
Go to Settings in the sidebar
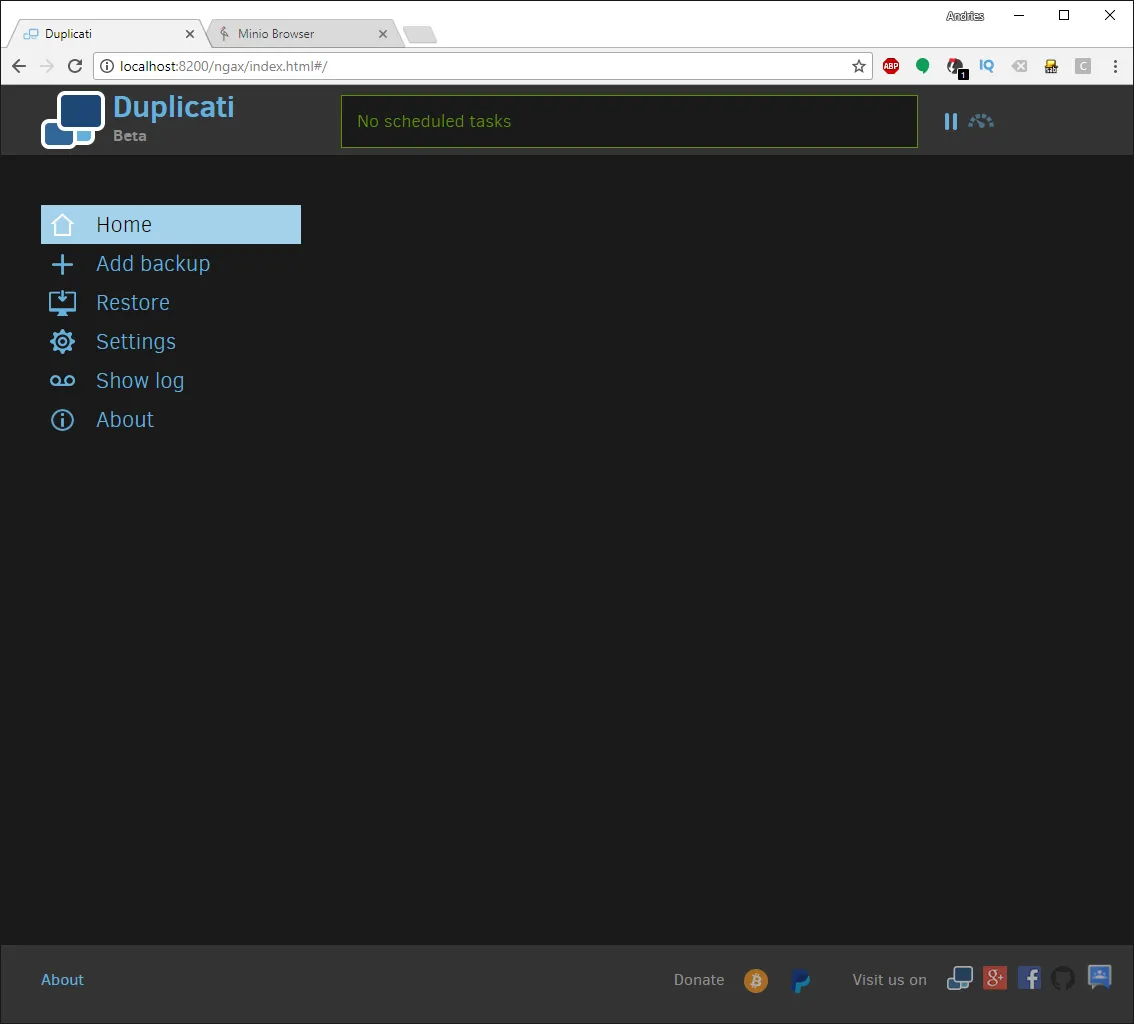pos(136,342)
